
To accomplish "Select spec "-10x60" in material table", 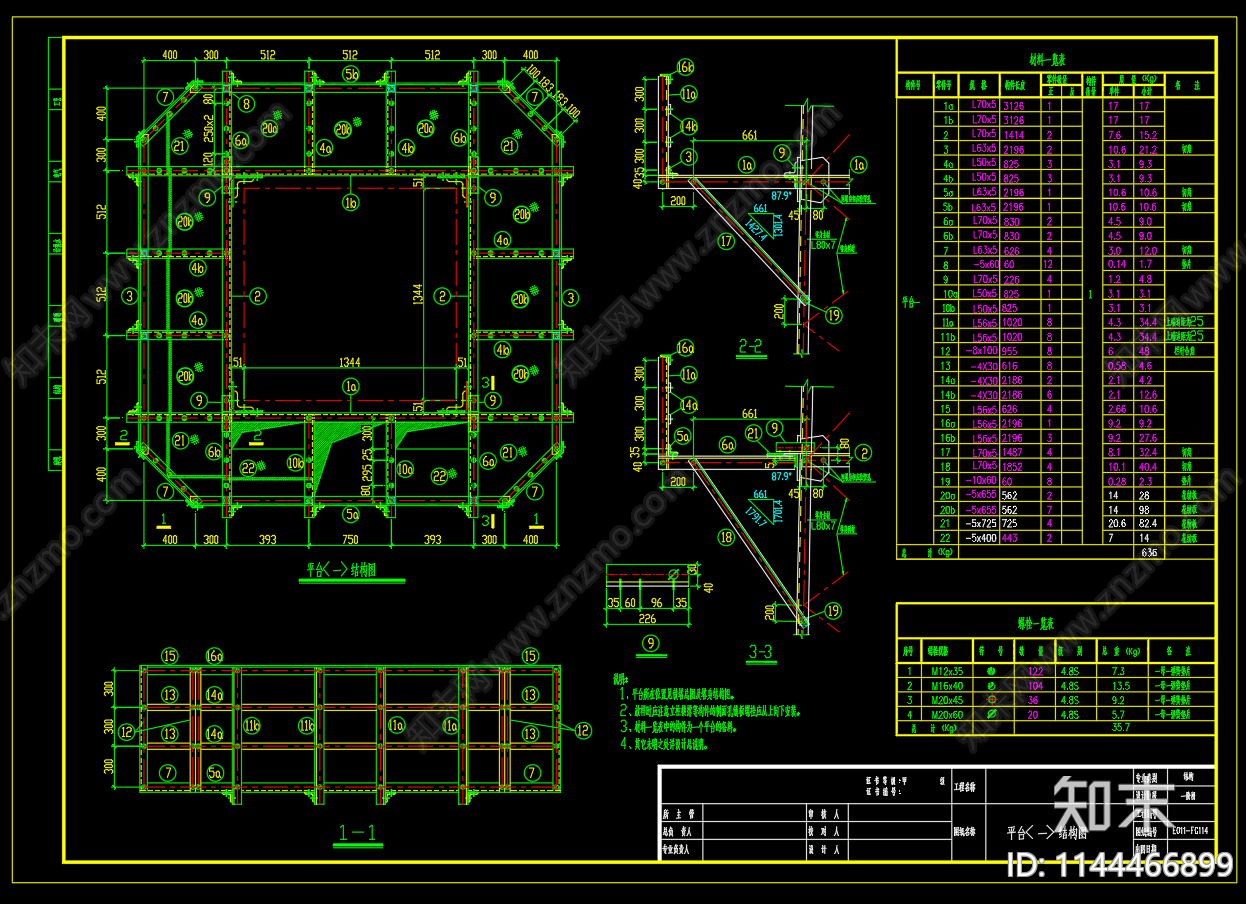I will pyautogui.click(x=981, y=480).
